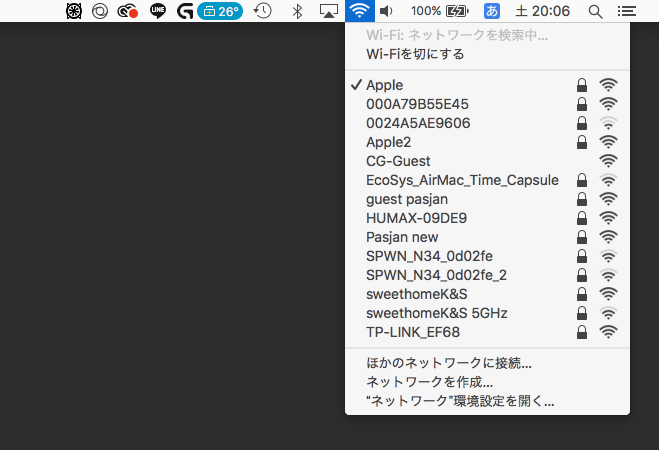Open the あ input source menu
The image size is (659, 450).
pos(491,11)
